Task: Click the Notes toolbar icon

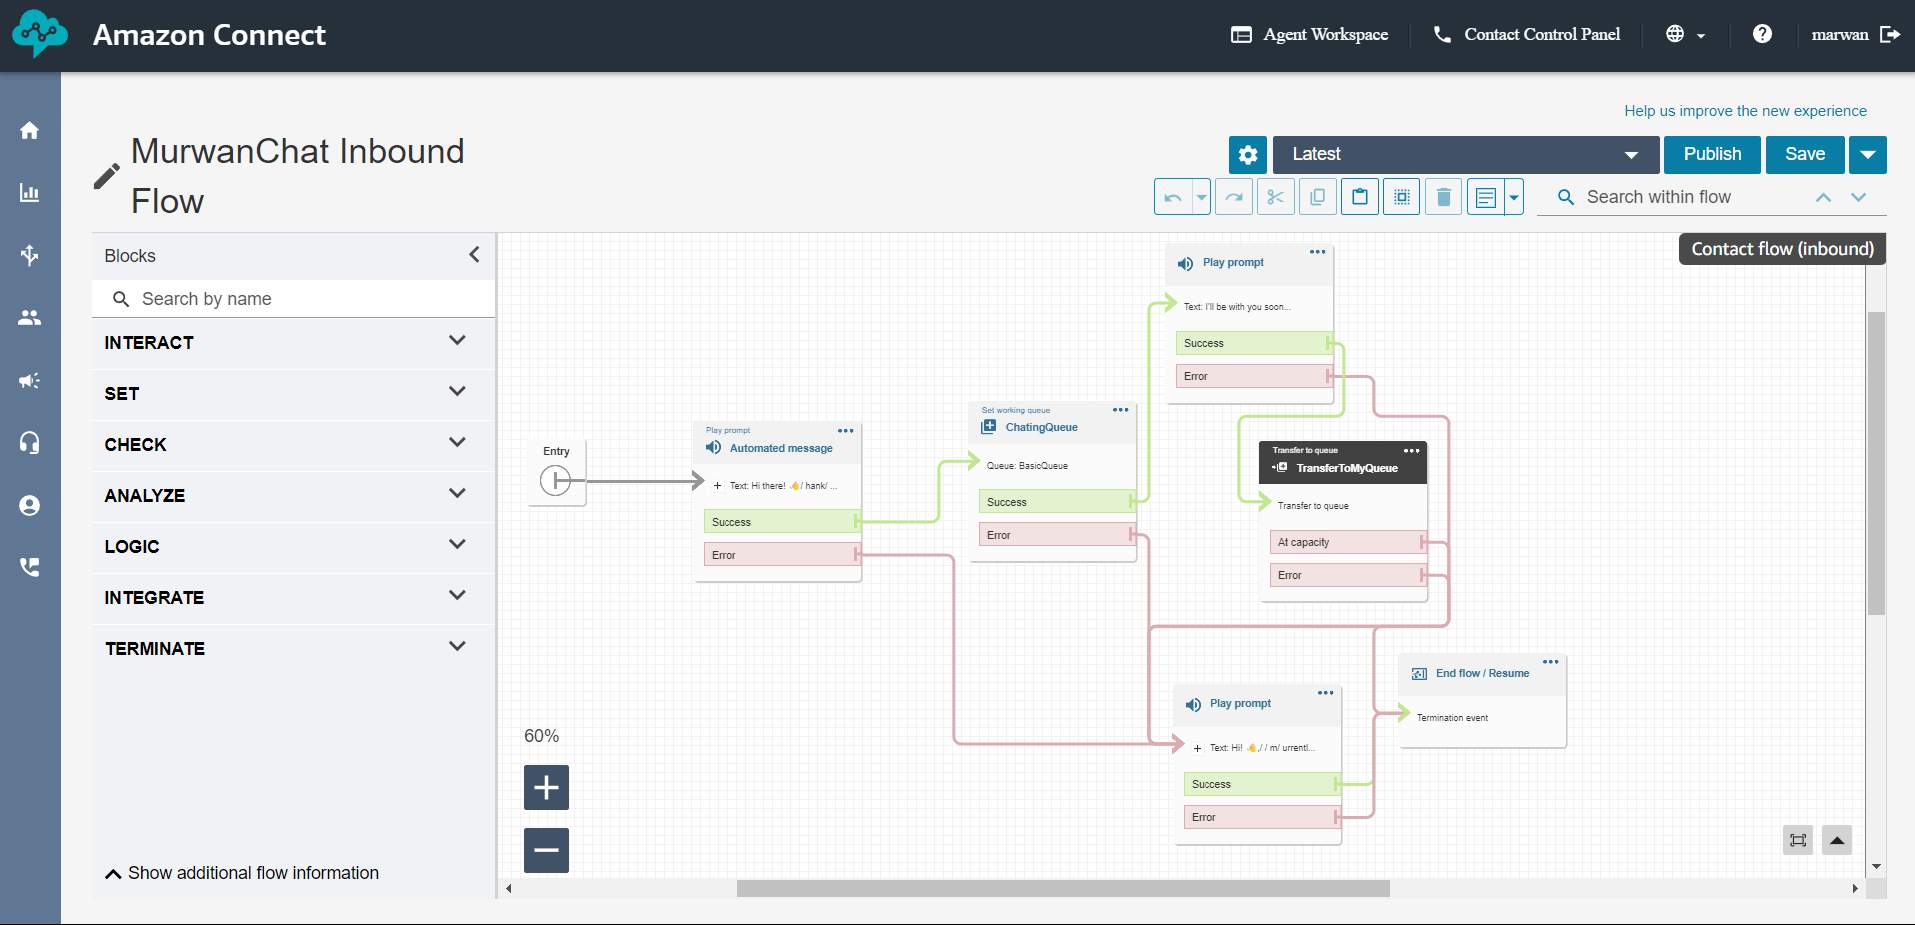Action: pyautogui.click(x=1486, y=197)
